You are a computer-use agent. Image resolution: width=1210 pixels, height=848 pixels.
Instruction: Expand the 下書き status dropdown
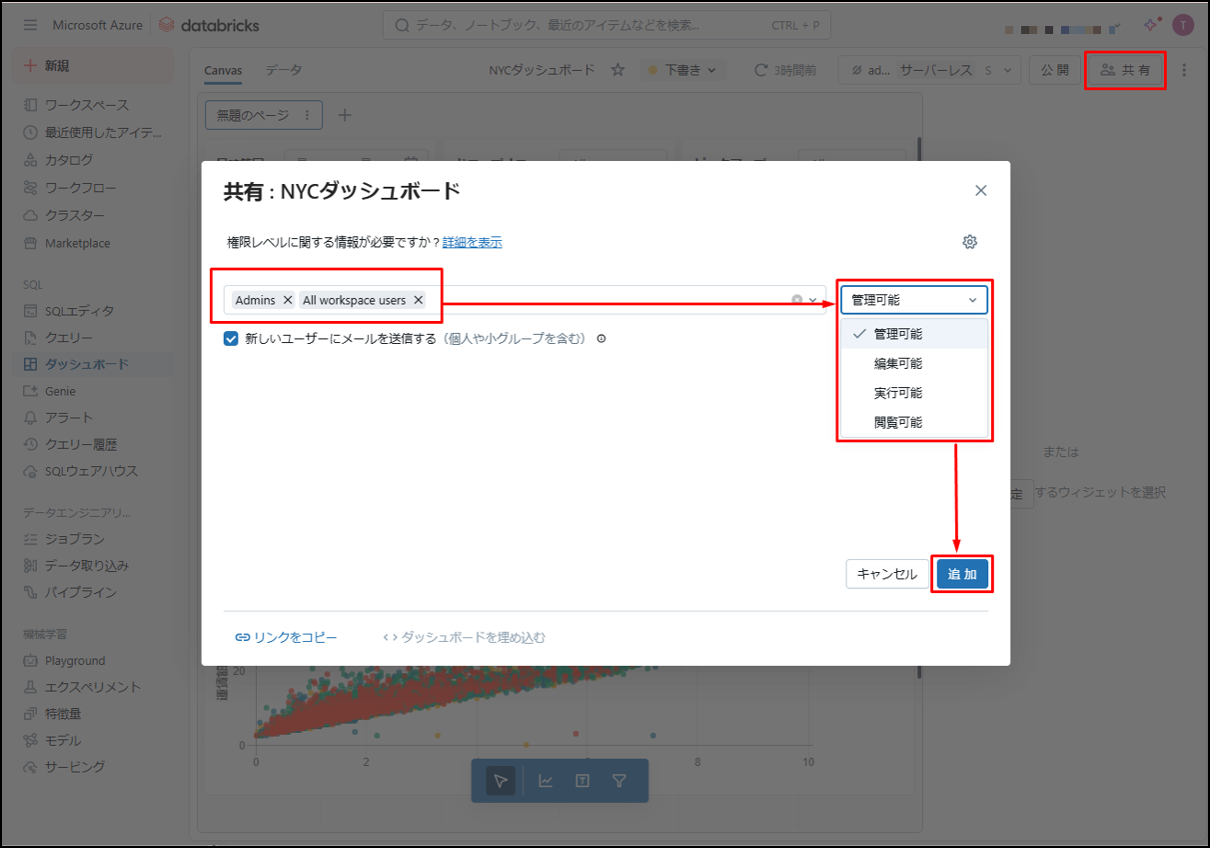[x=683, y=70]
